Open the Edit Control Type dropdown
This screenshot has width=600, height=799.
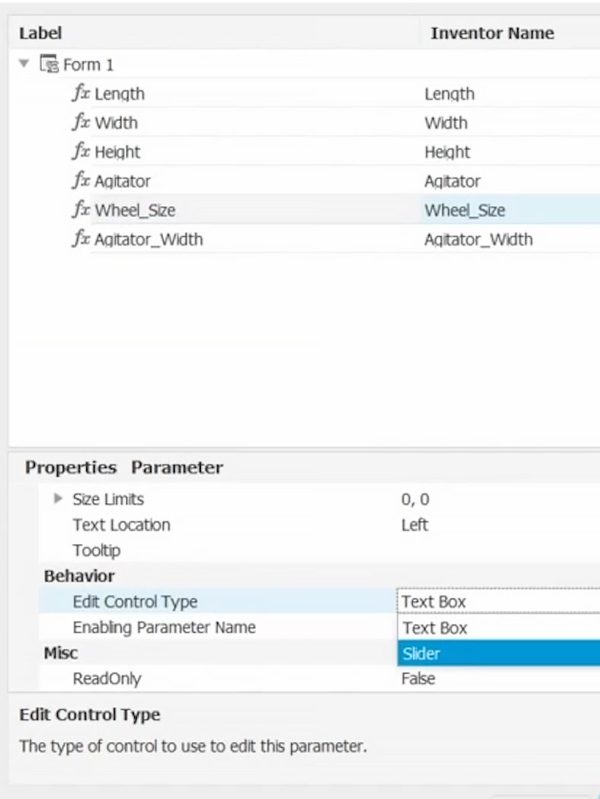tap(497, 602)
